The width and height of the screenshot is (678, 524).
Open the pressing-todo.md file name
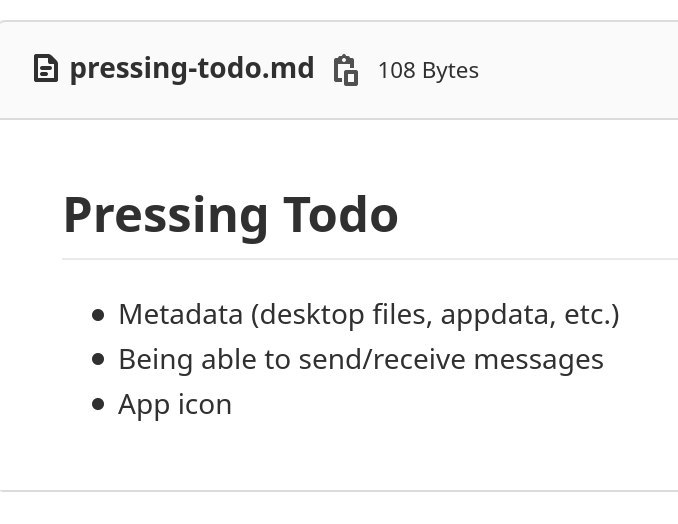coord(192,68)
